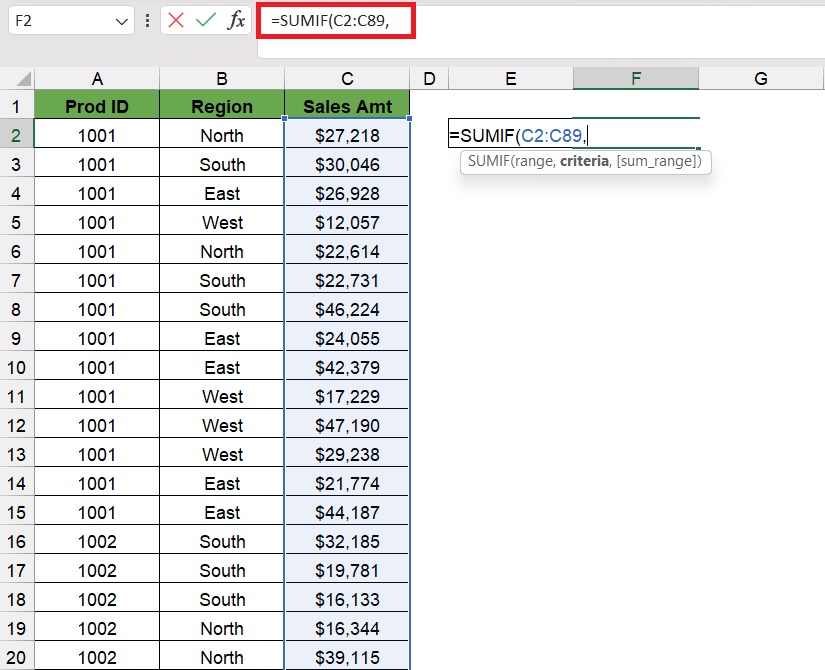This screenshot has width=825, height=670.
Task: Click the Name Box showing F2
Action: pyautogui.click(x=71, y=21)
